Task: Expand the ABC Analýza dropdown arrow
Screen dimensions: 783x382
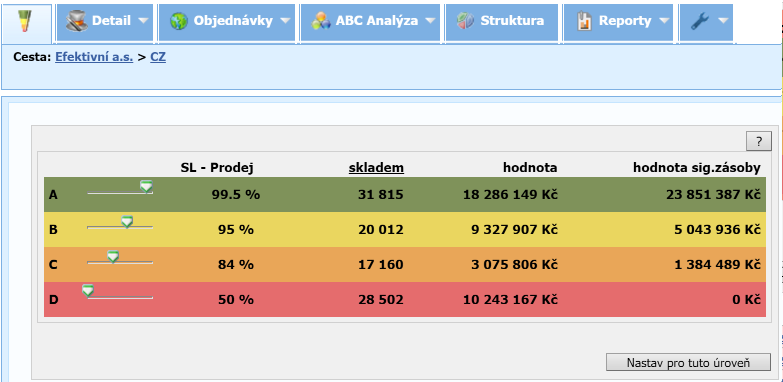Action: tap(430, 21)
